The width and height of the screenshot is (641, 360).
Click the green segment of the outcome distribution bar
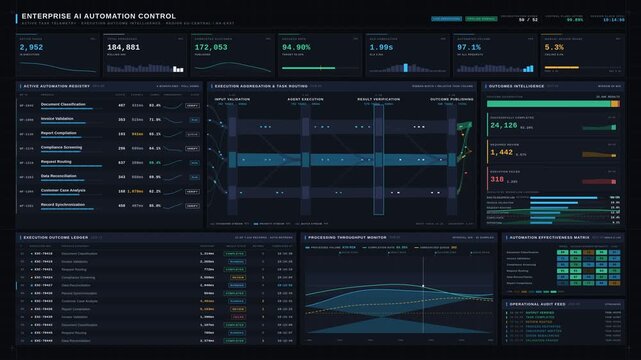[x=549, y=104]
